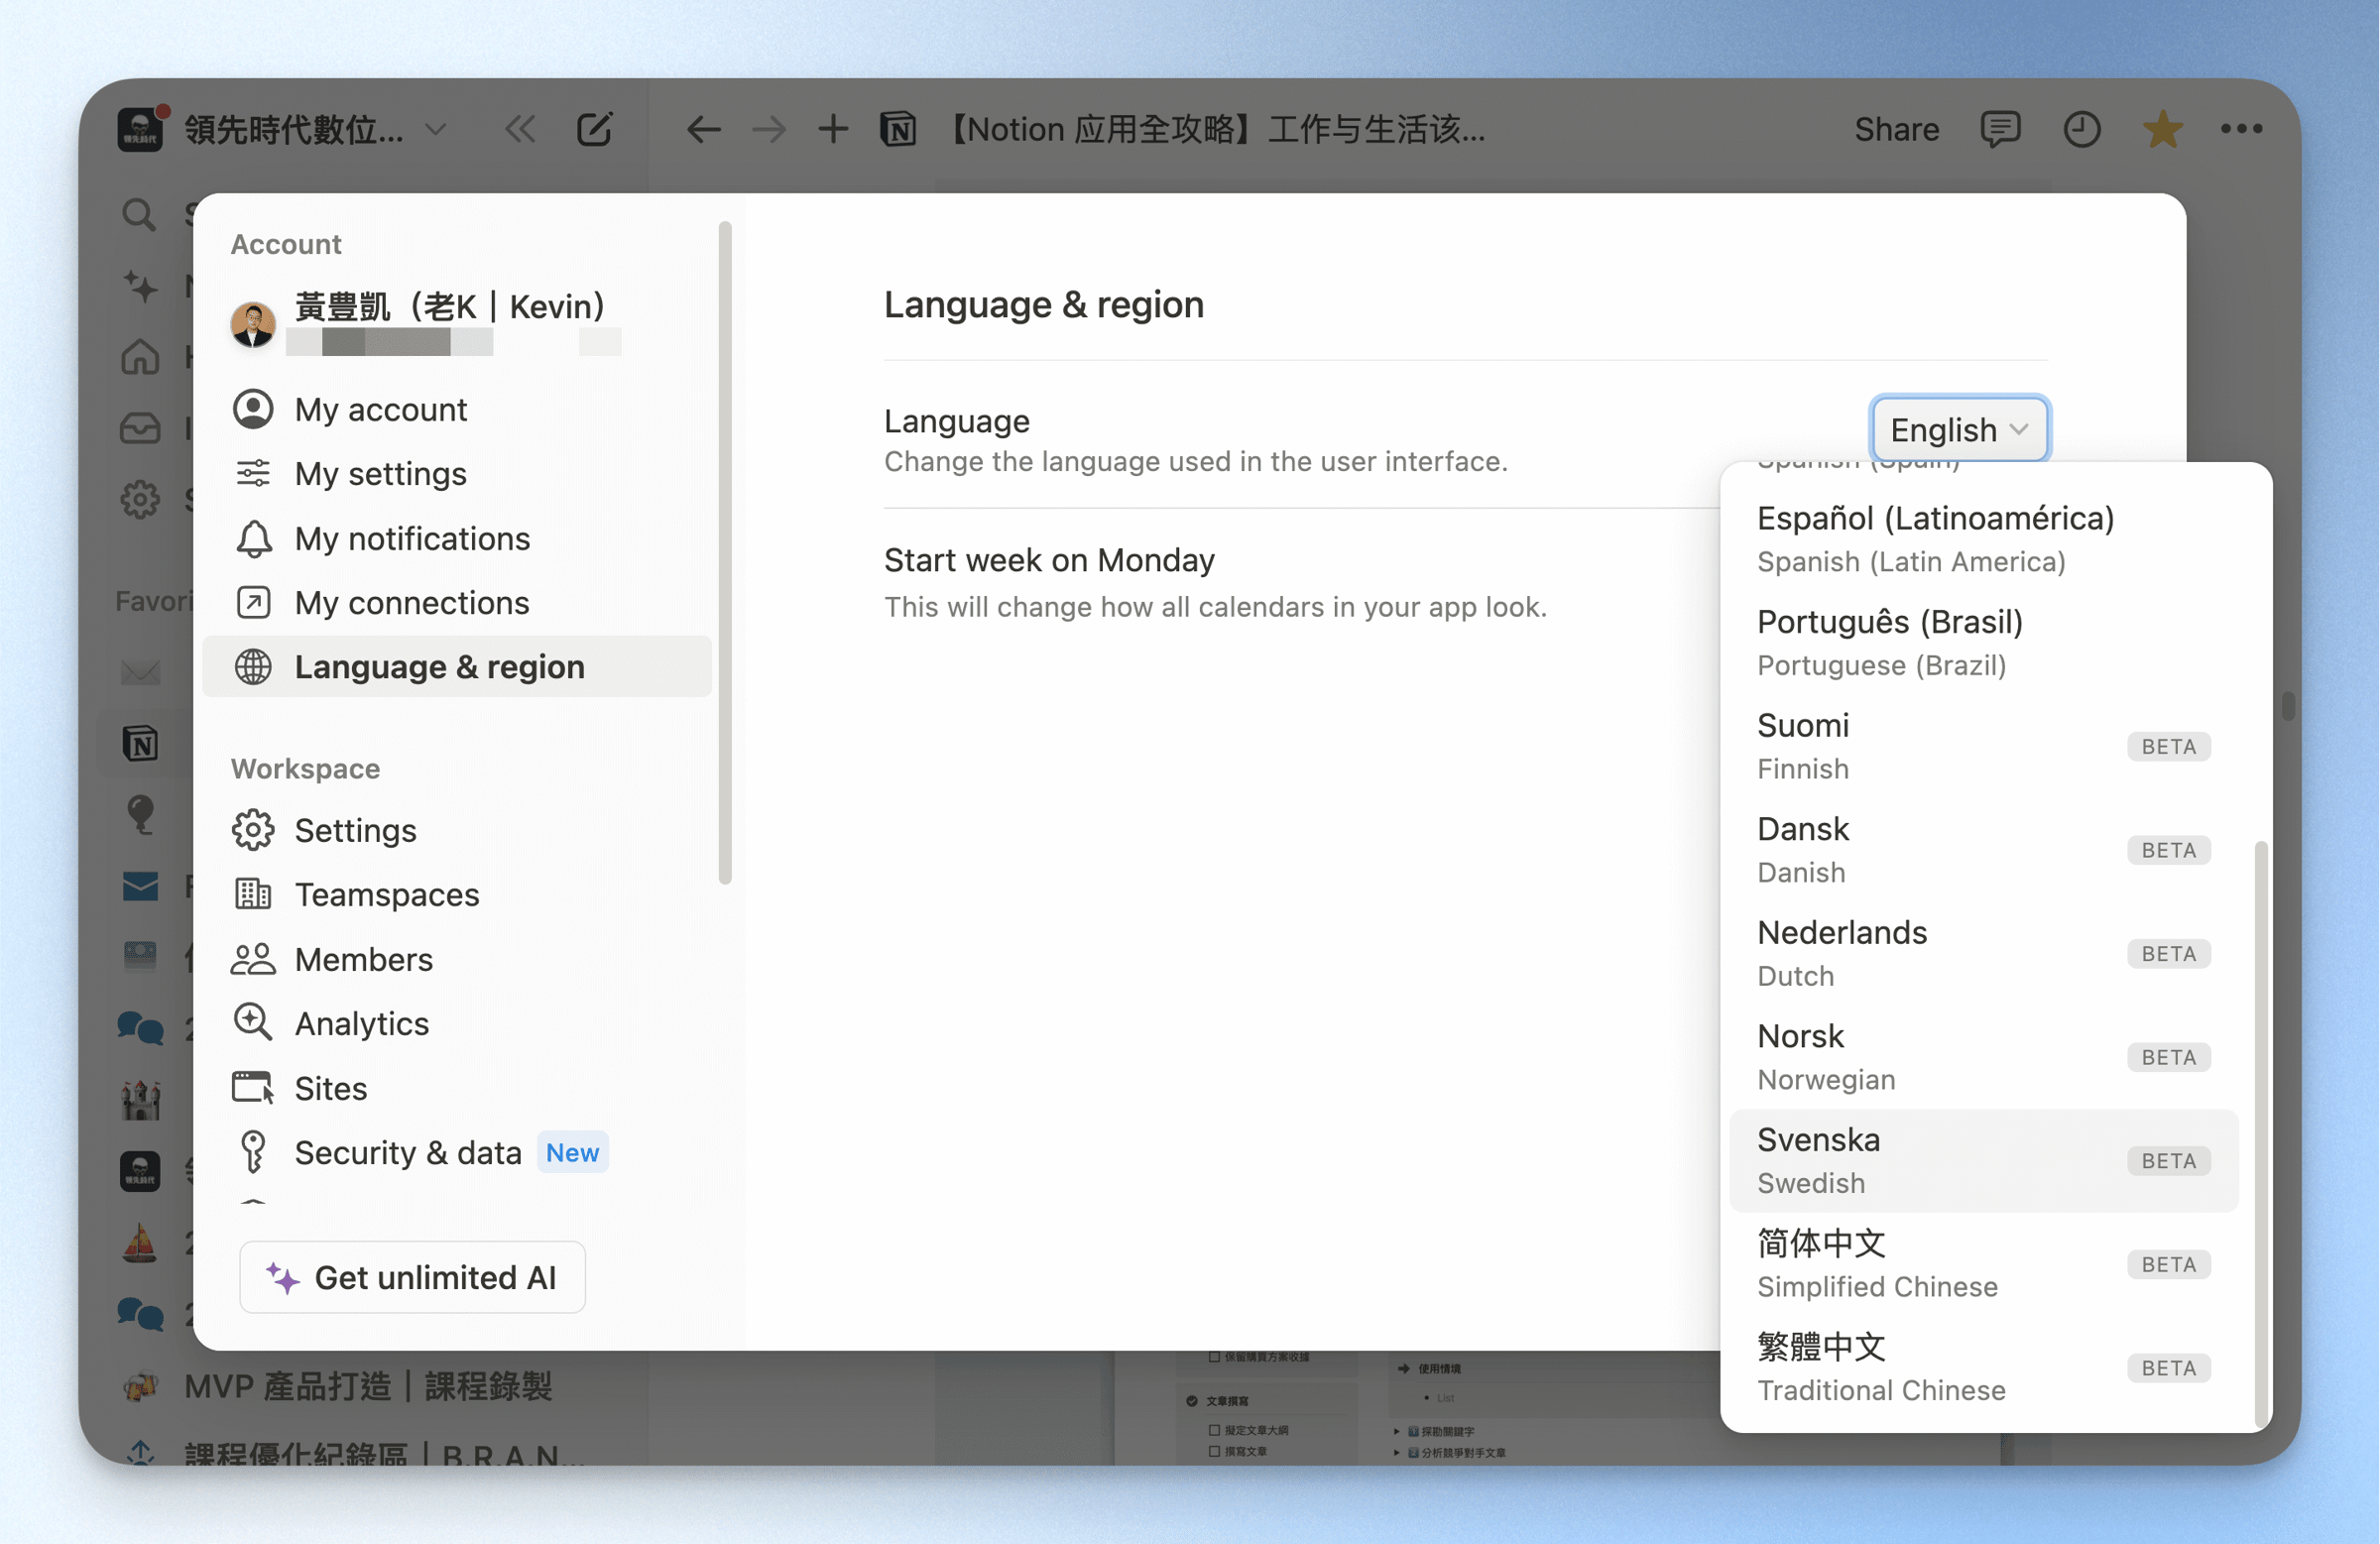This screenshot has height=1544, width=2380.
Task: Click search magnifier in sidebar
Action: (x=139, y=214)
